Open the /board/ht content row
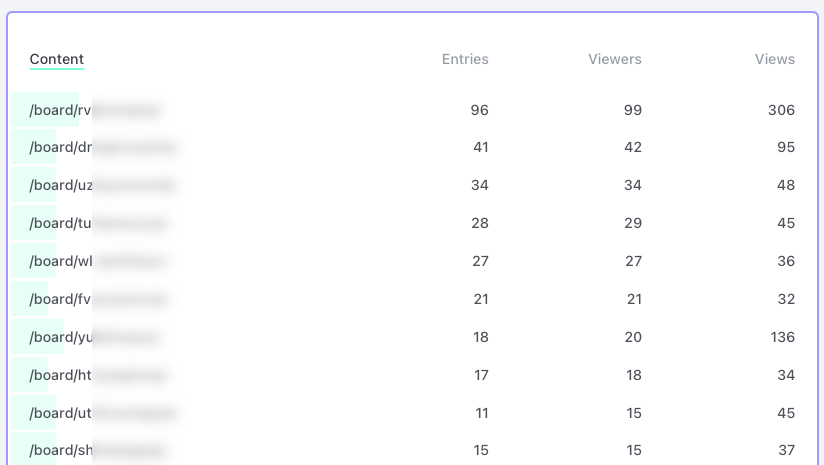 tap(412, 375)
